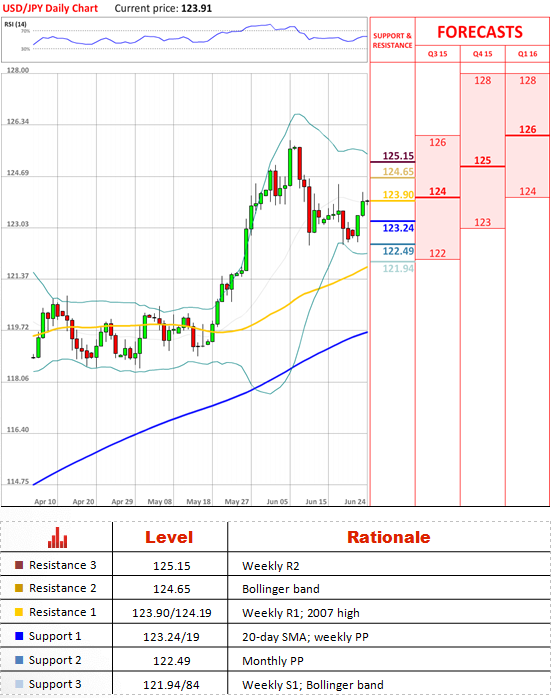The image size is (554, 698).
Task: Click the 125.15 resistance level label
Action: coord(398,156)
